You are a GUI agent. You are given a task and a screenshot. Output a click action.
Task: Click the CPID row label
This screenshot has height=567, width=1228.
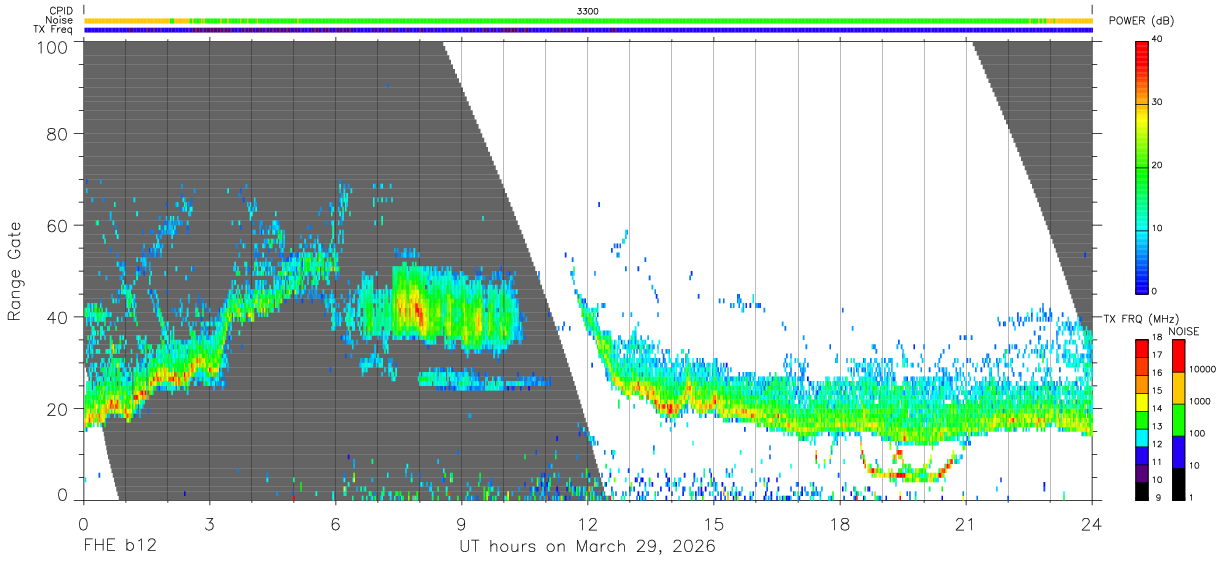60,11
